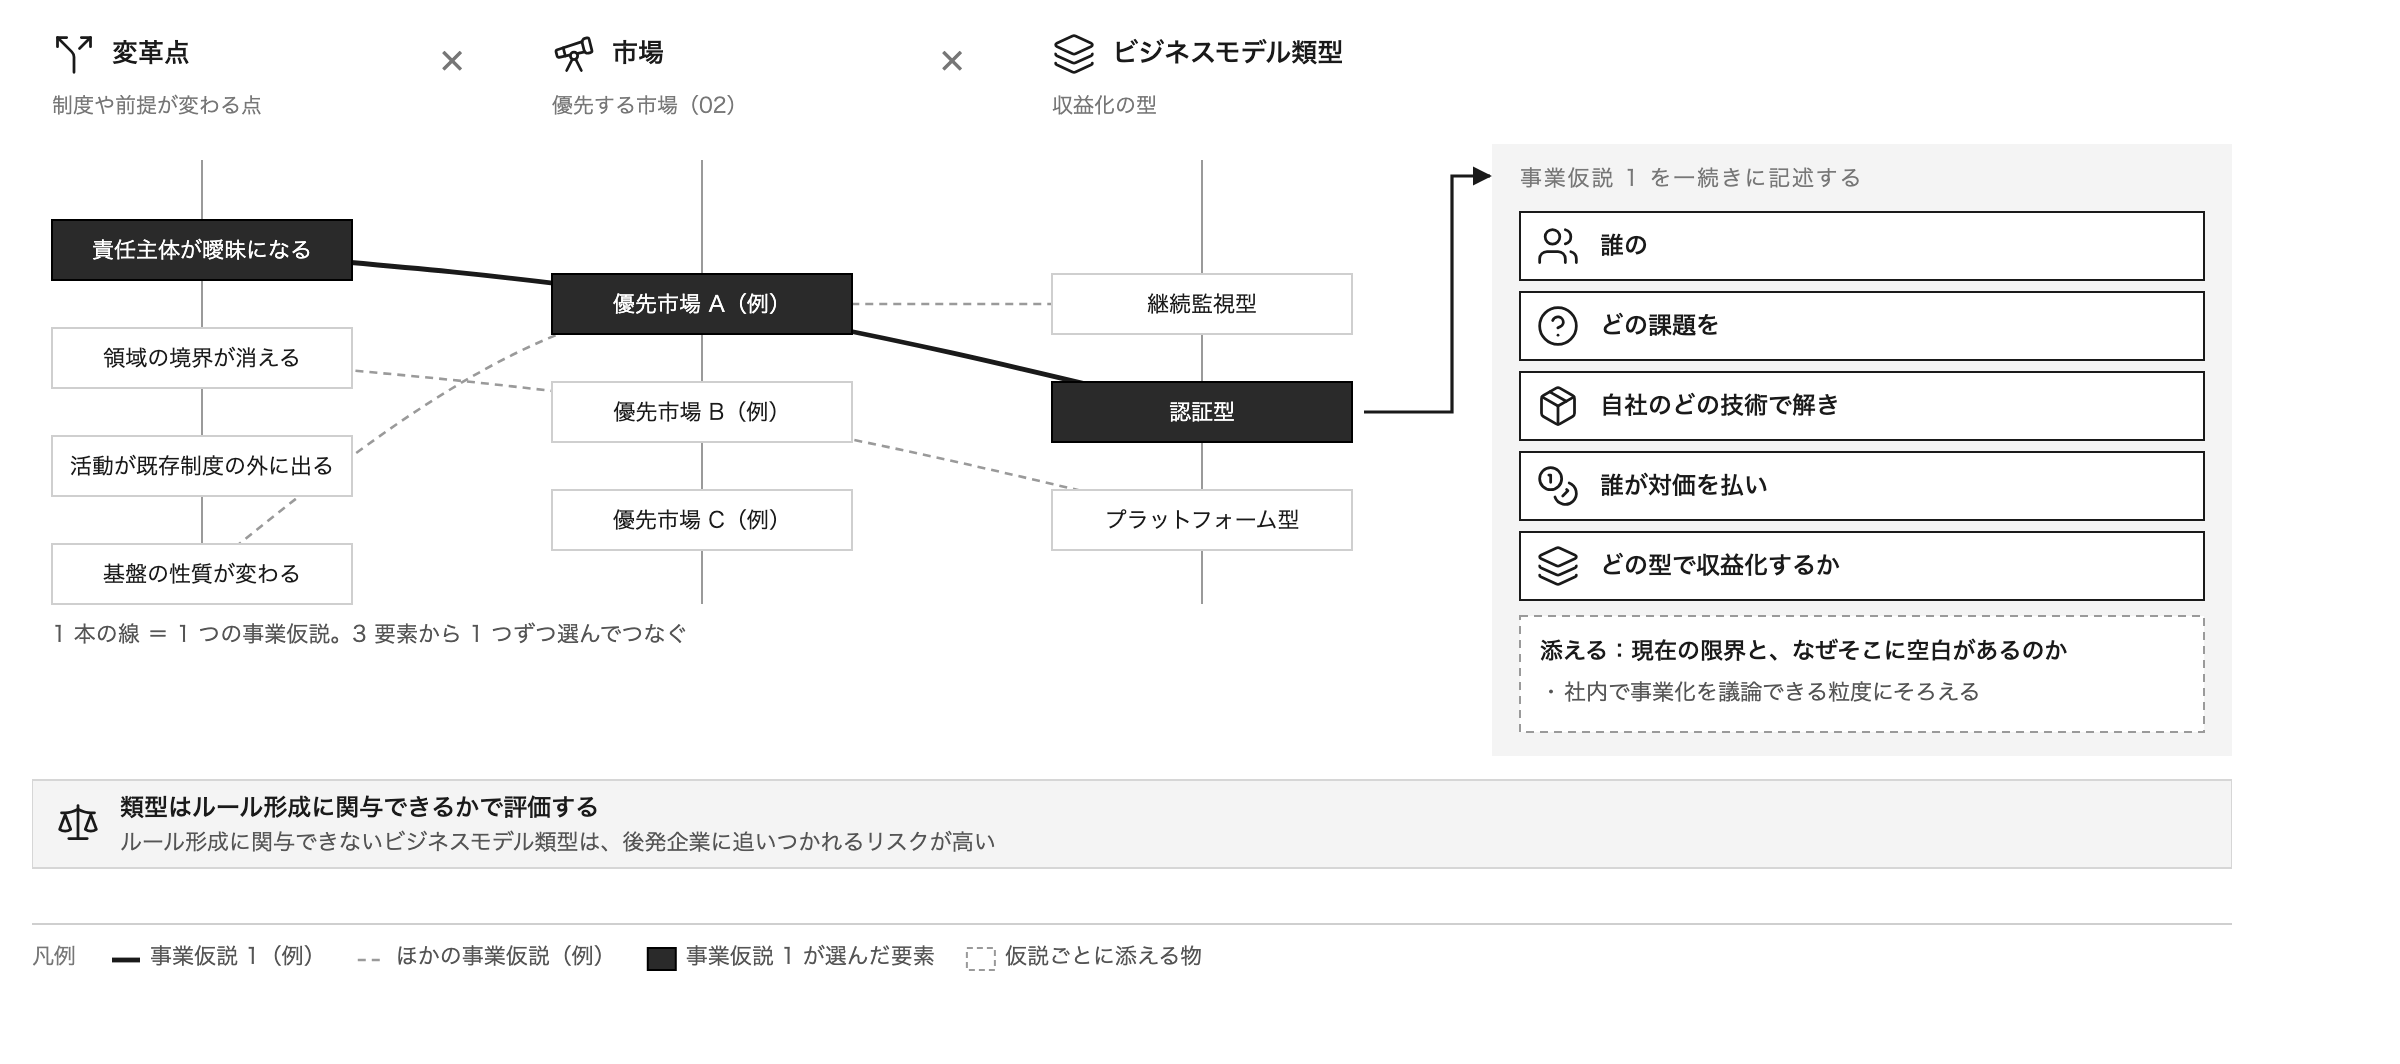Select the 継続監視型 node
Screen dimensions: 2400x1064
(x=1202, y=304)
